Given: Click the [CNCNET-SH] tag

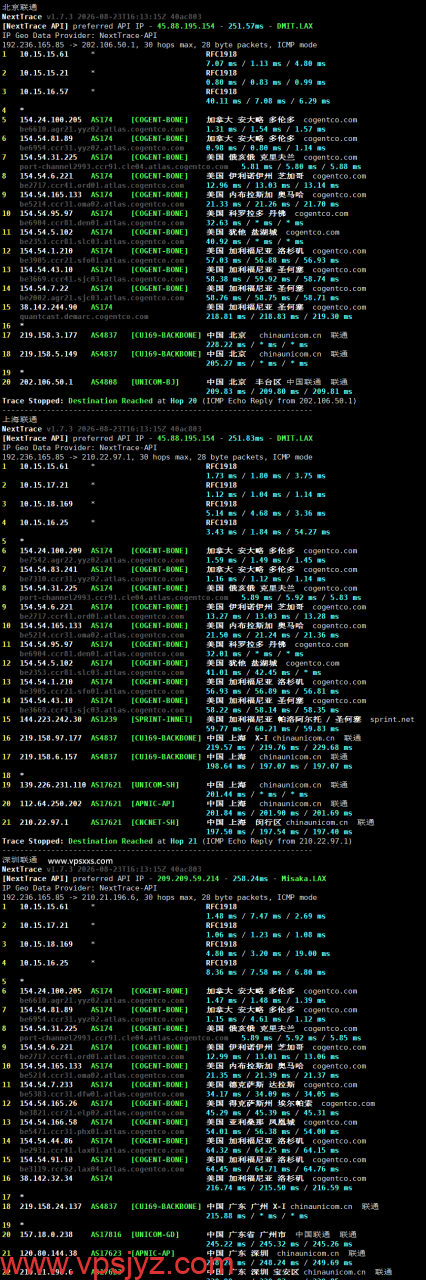Looking at the screenshot, I should [155, 821].
